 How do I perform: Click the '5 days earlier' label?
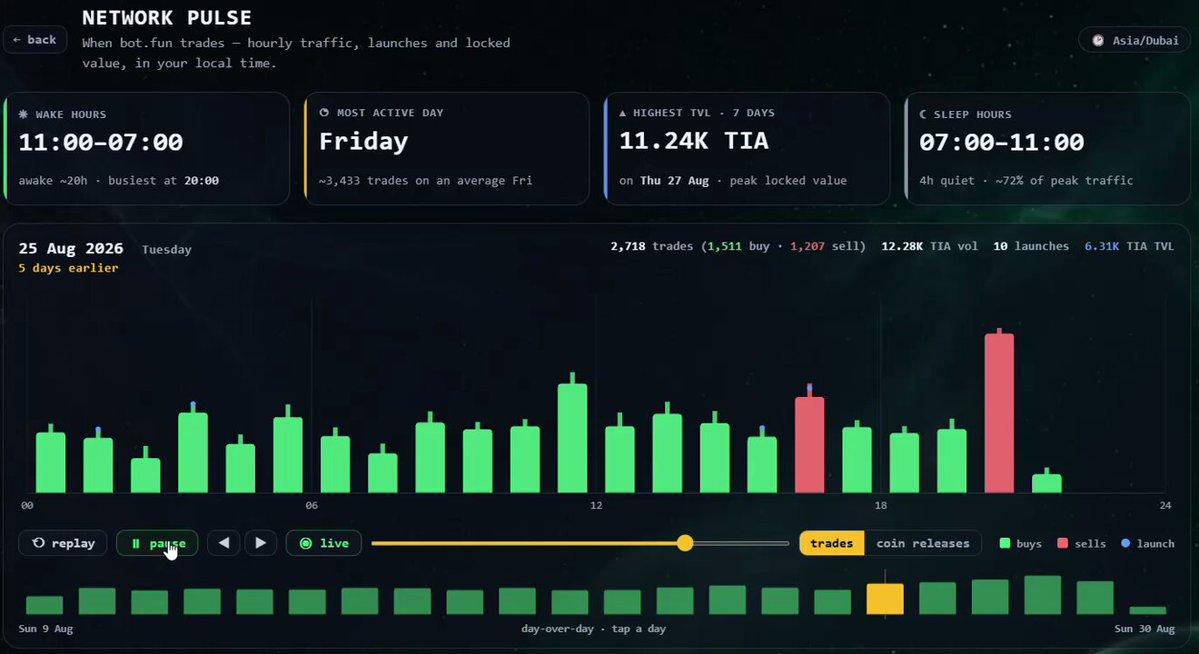coord(69,268)
